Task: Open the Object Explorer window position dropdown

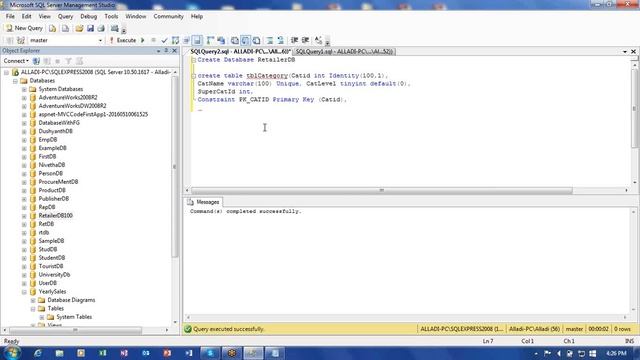Action: 158,51
